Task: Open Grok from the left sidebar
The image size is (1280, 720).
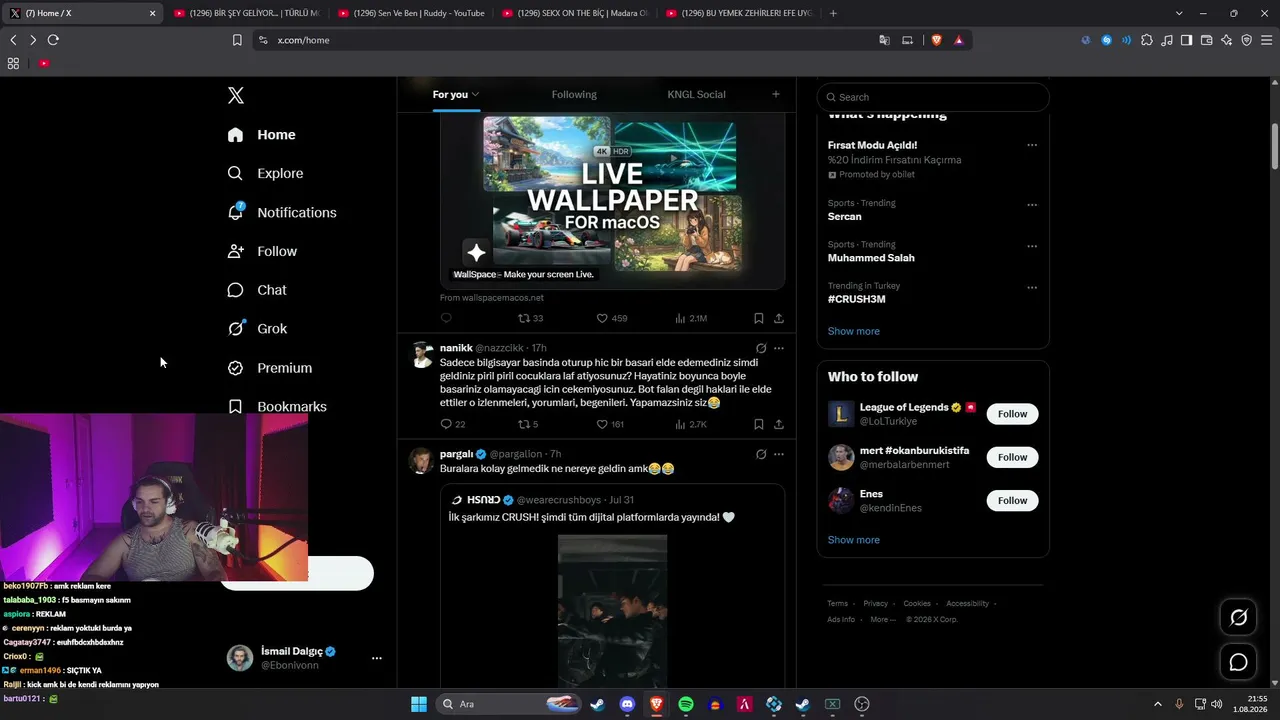Action: pyautogui.click(x=257, y=328)
